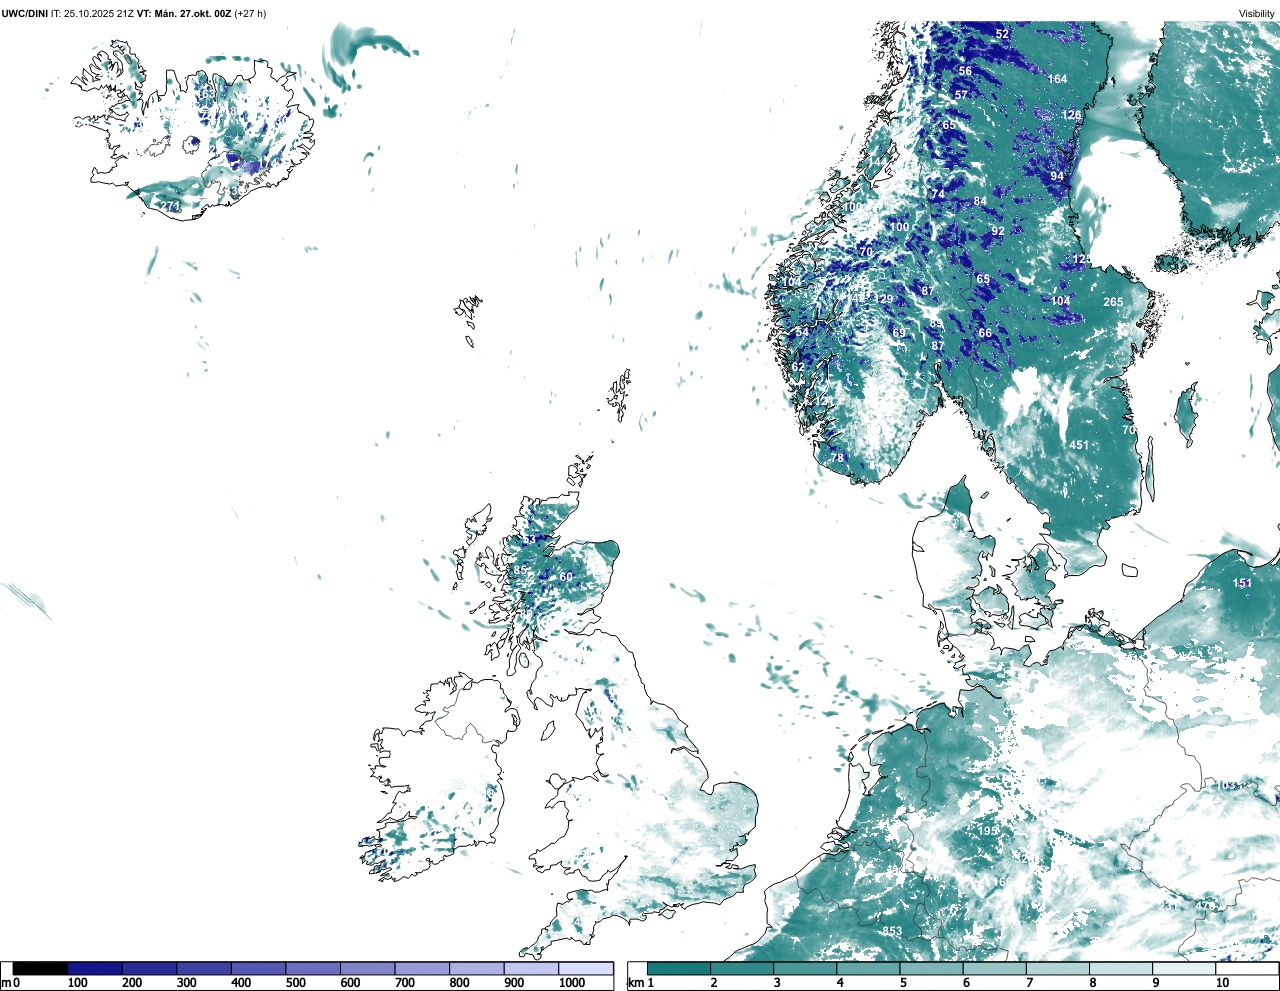1280x991 pixels.
Task: Click visibility value '52' on the map
Action: [x=1002, y=34]
